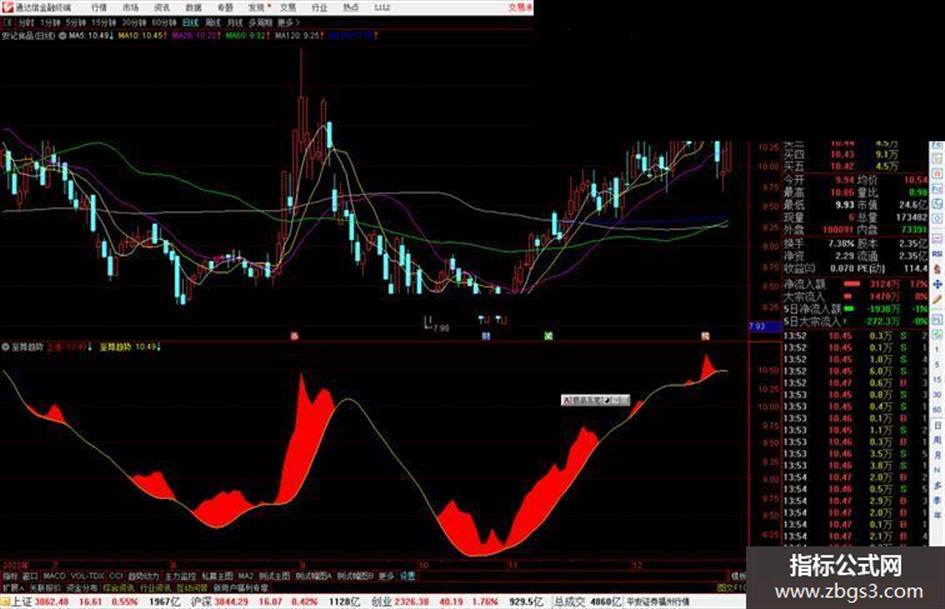Screen dimensions: 945x609
Task: Expand the 更多> period options
Action: (x=288, y=23)
